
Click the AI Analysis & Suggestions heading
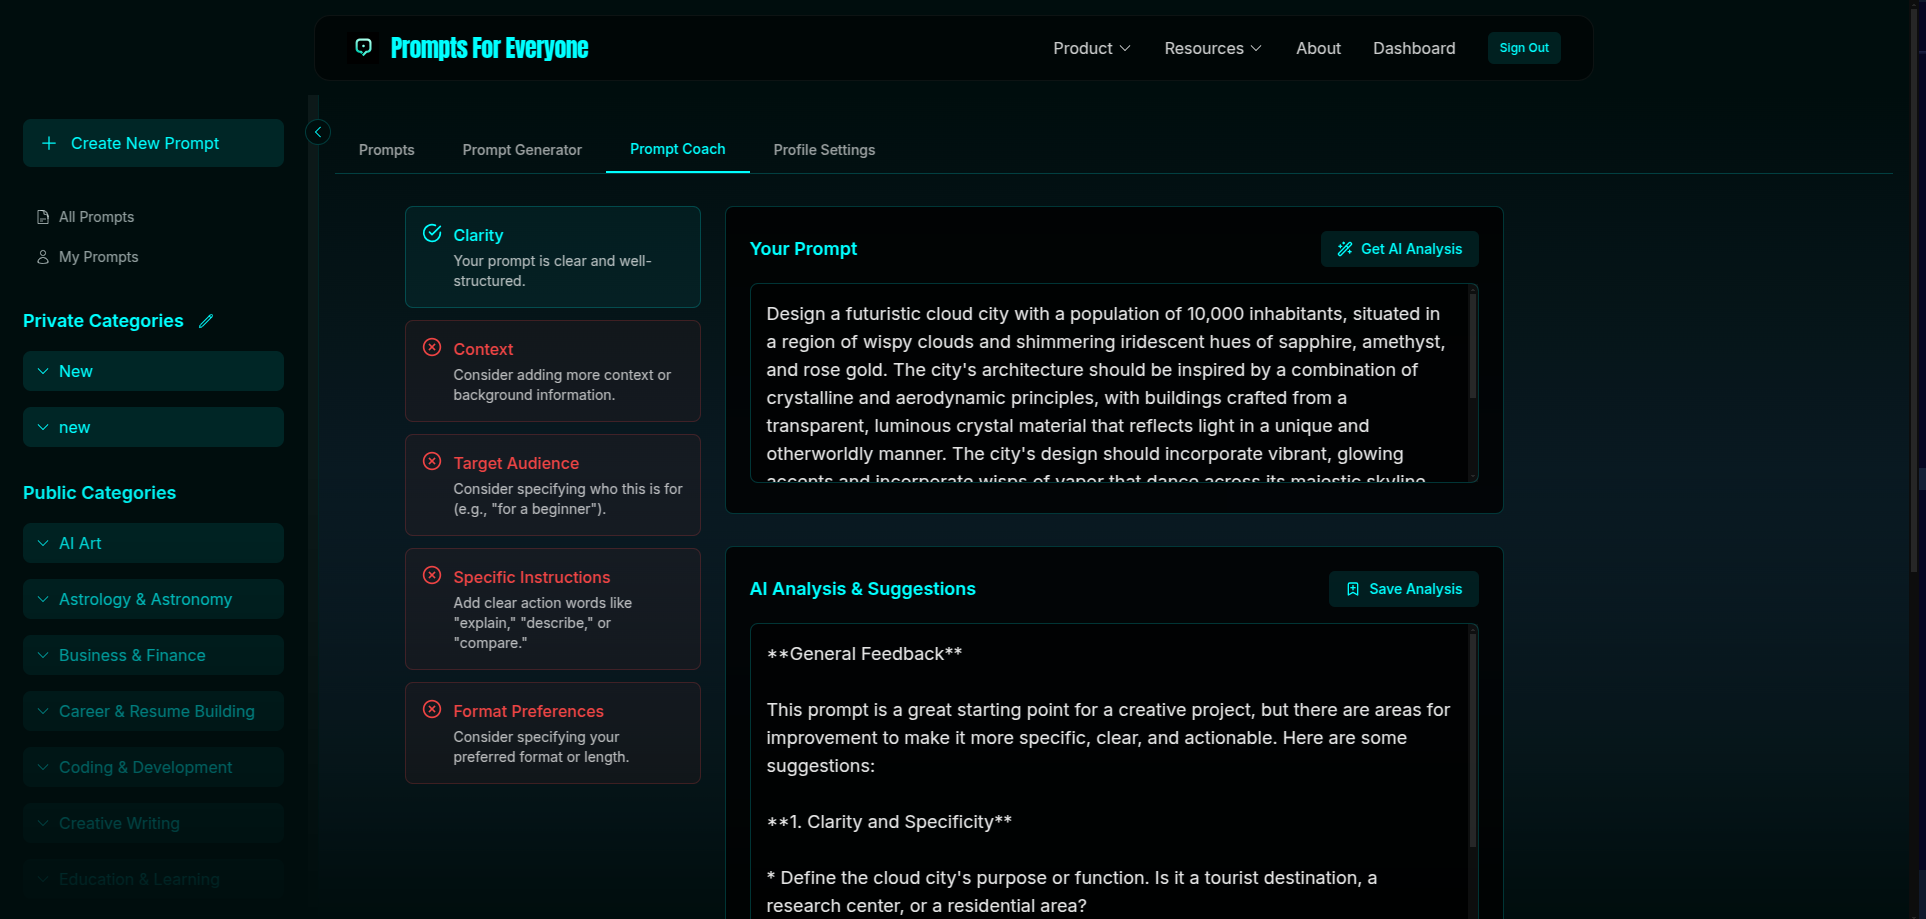pos(863,589)
